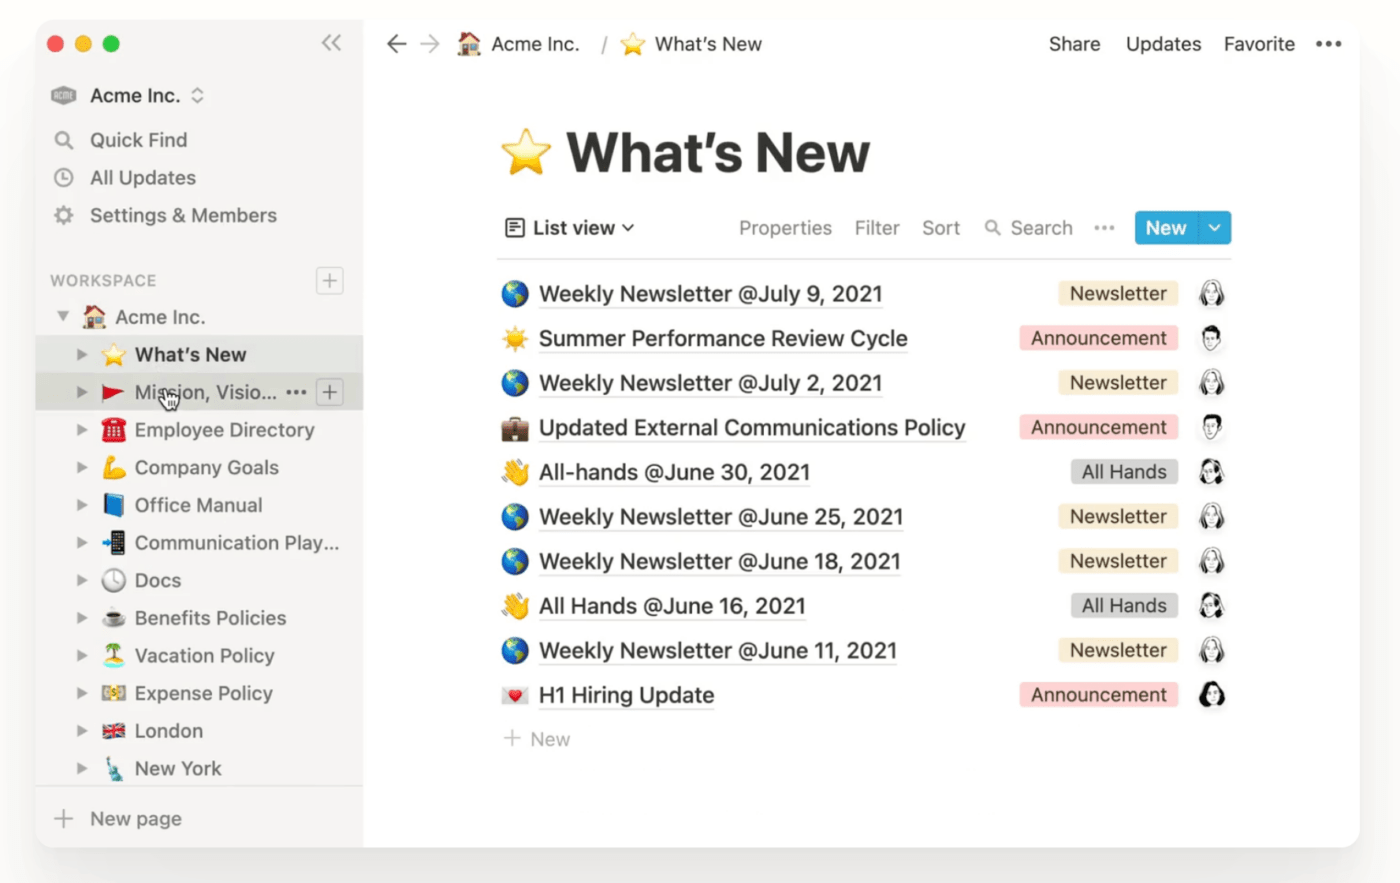Open the Updates menu in top bar

click(1163, 44)
